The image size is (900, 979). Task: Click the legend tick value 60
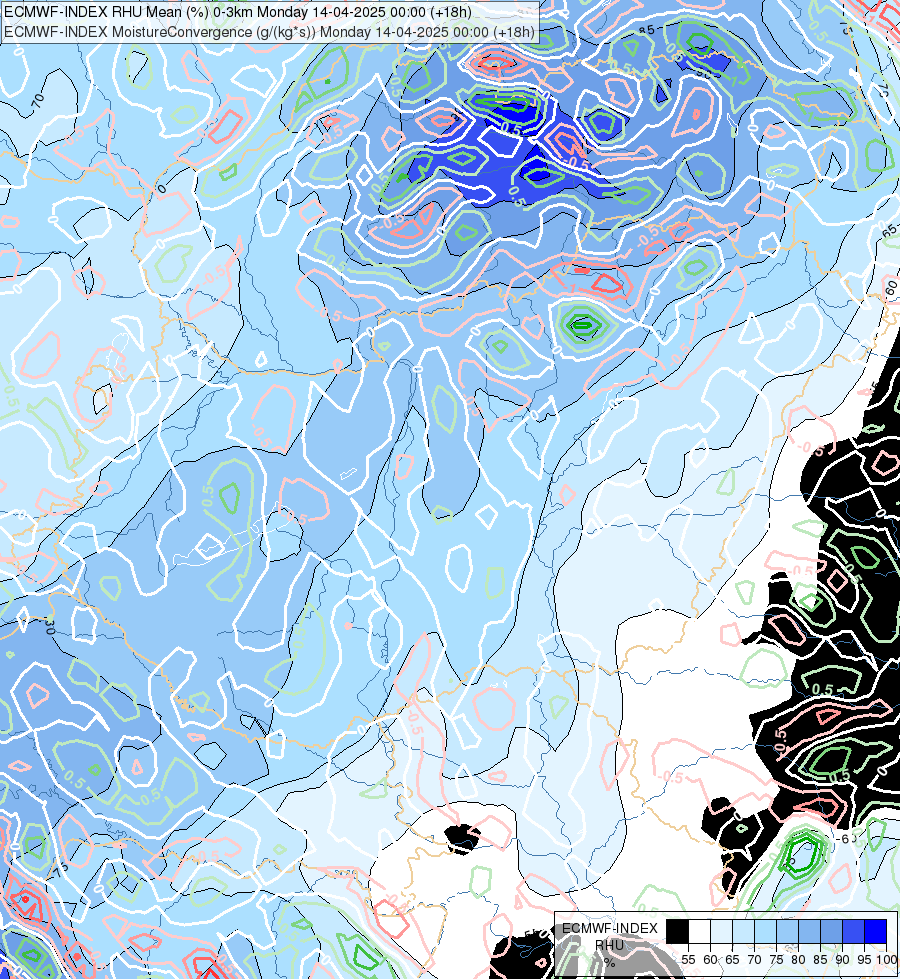pos(710,960)
